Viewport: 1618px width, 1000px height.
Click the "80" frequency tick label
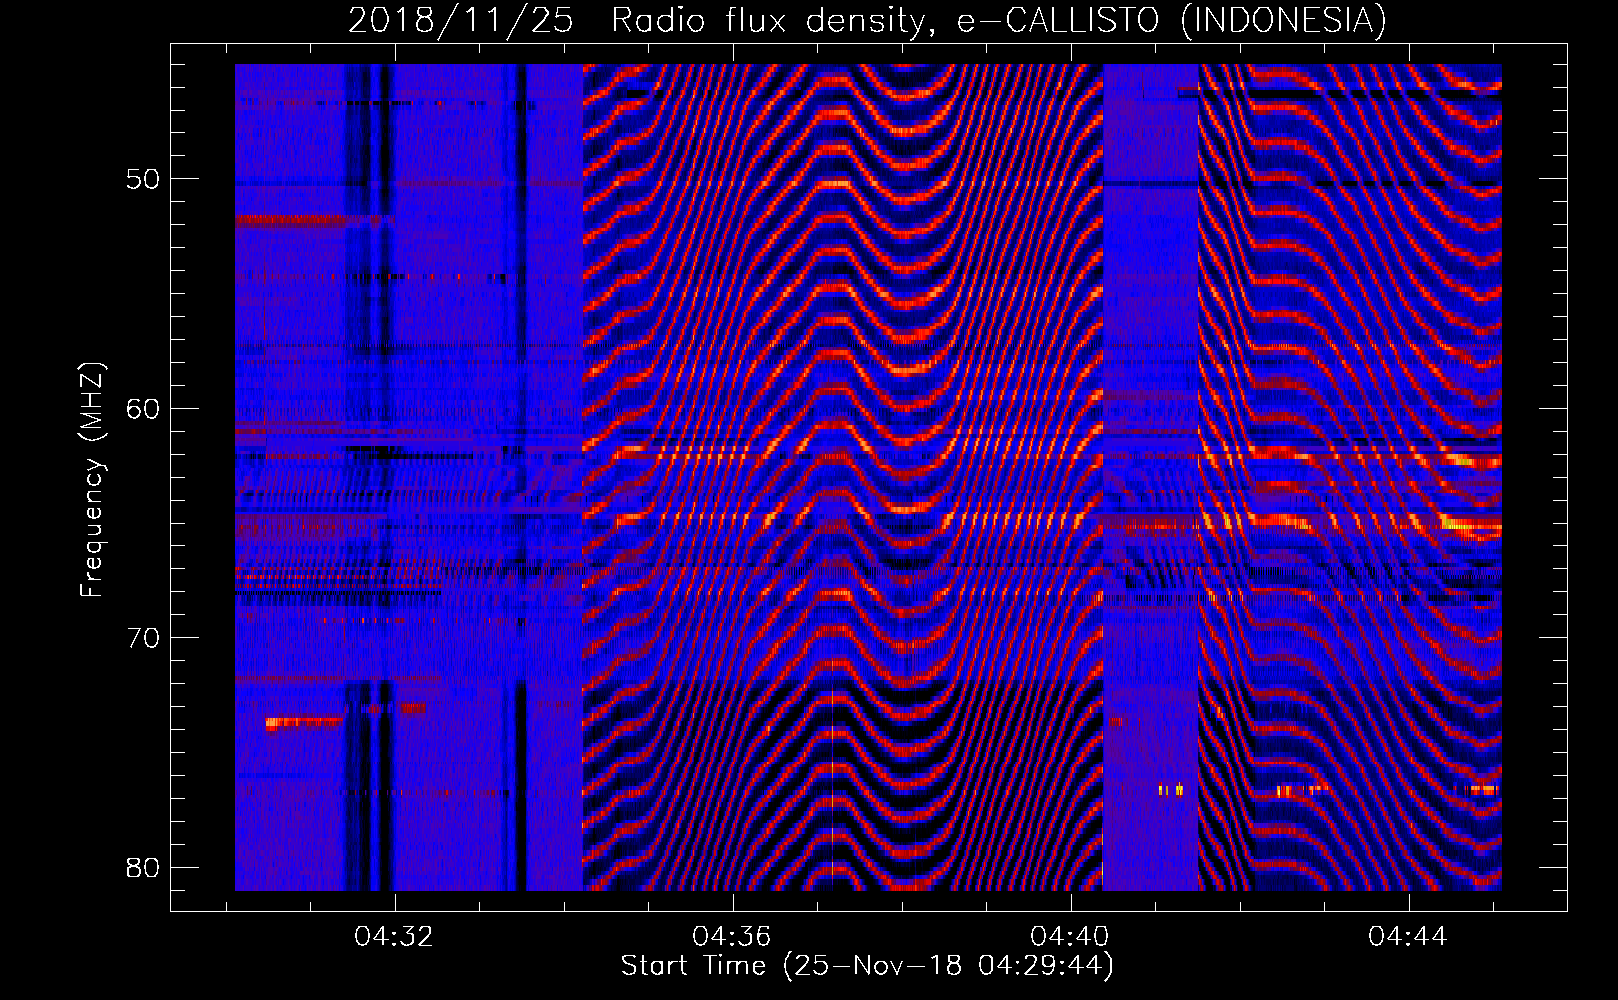click(143, 867)
